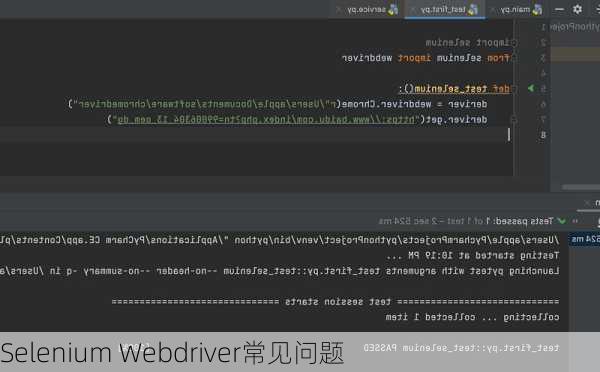Open the Project panel gear settings icon
600x372 pixels.
pos(577,9)
